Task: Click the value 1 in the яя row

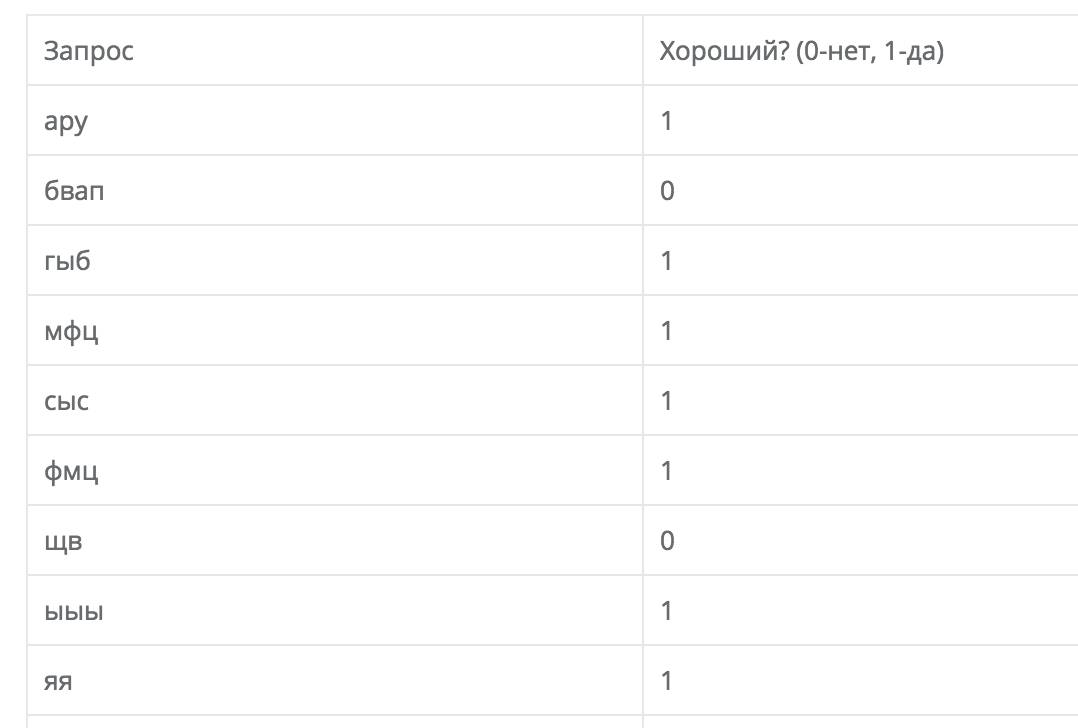Action: click(667, 681)
